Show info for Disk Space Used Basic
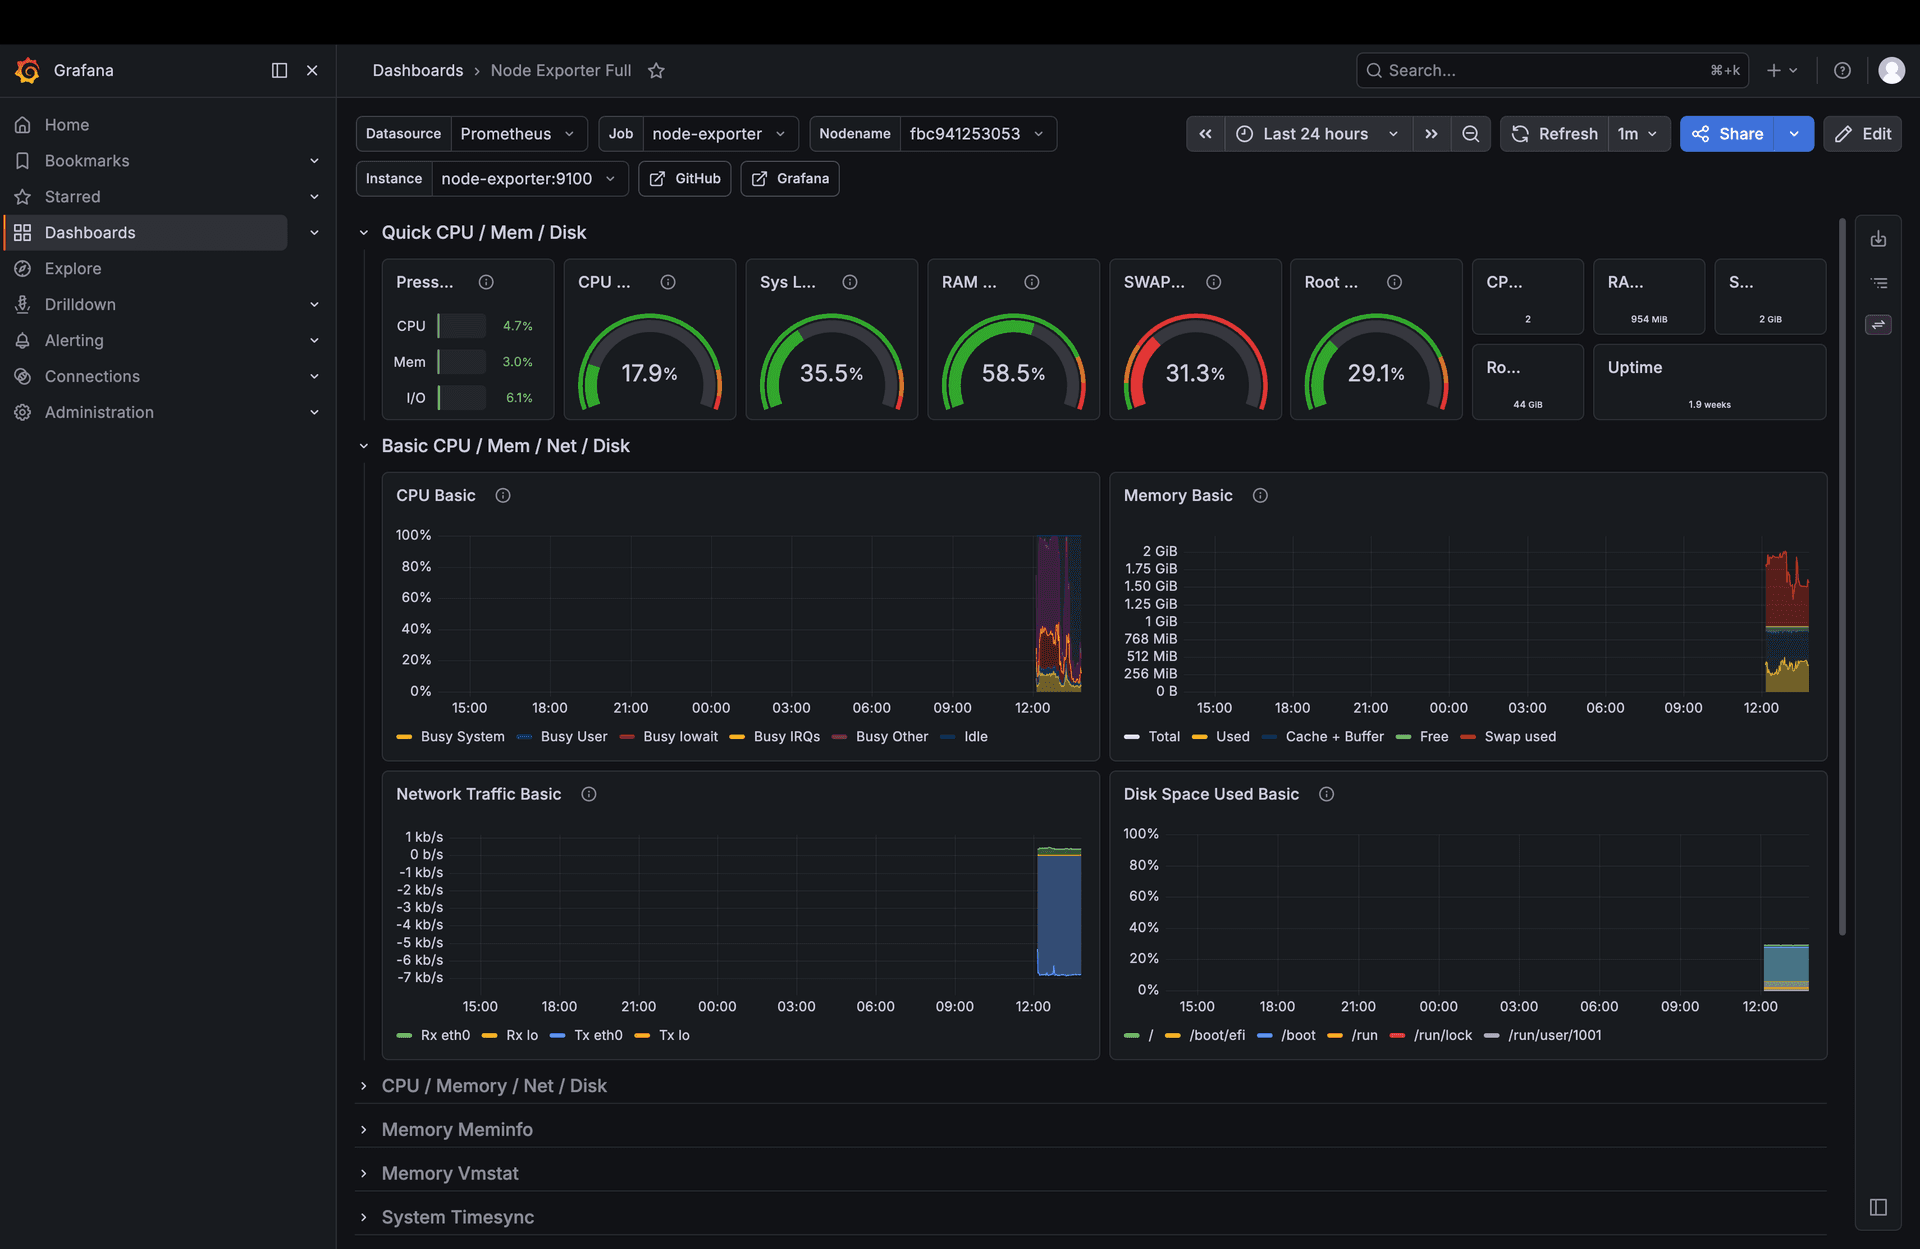The height and width of the screenshot is (1249, 1920). click(1326, 795)
